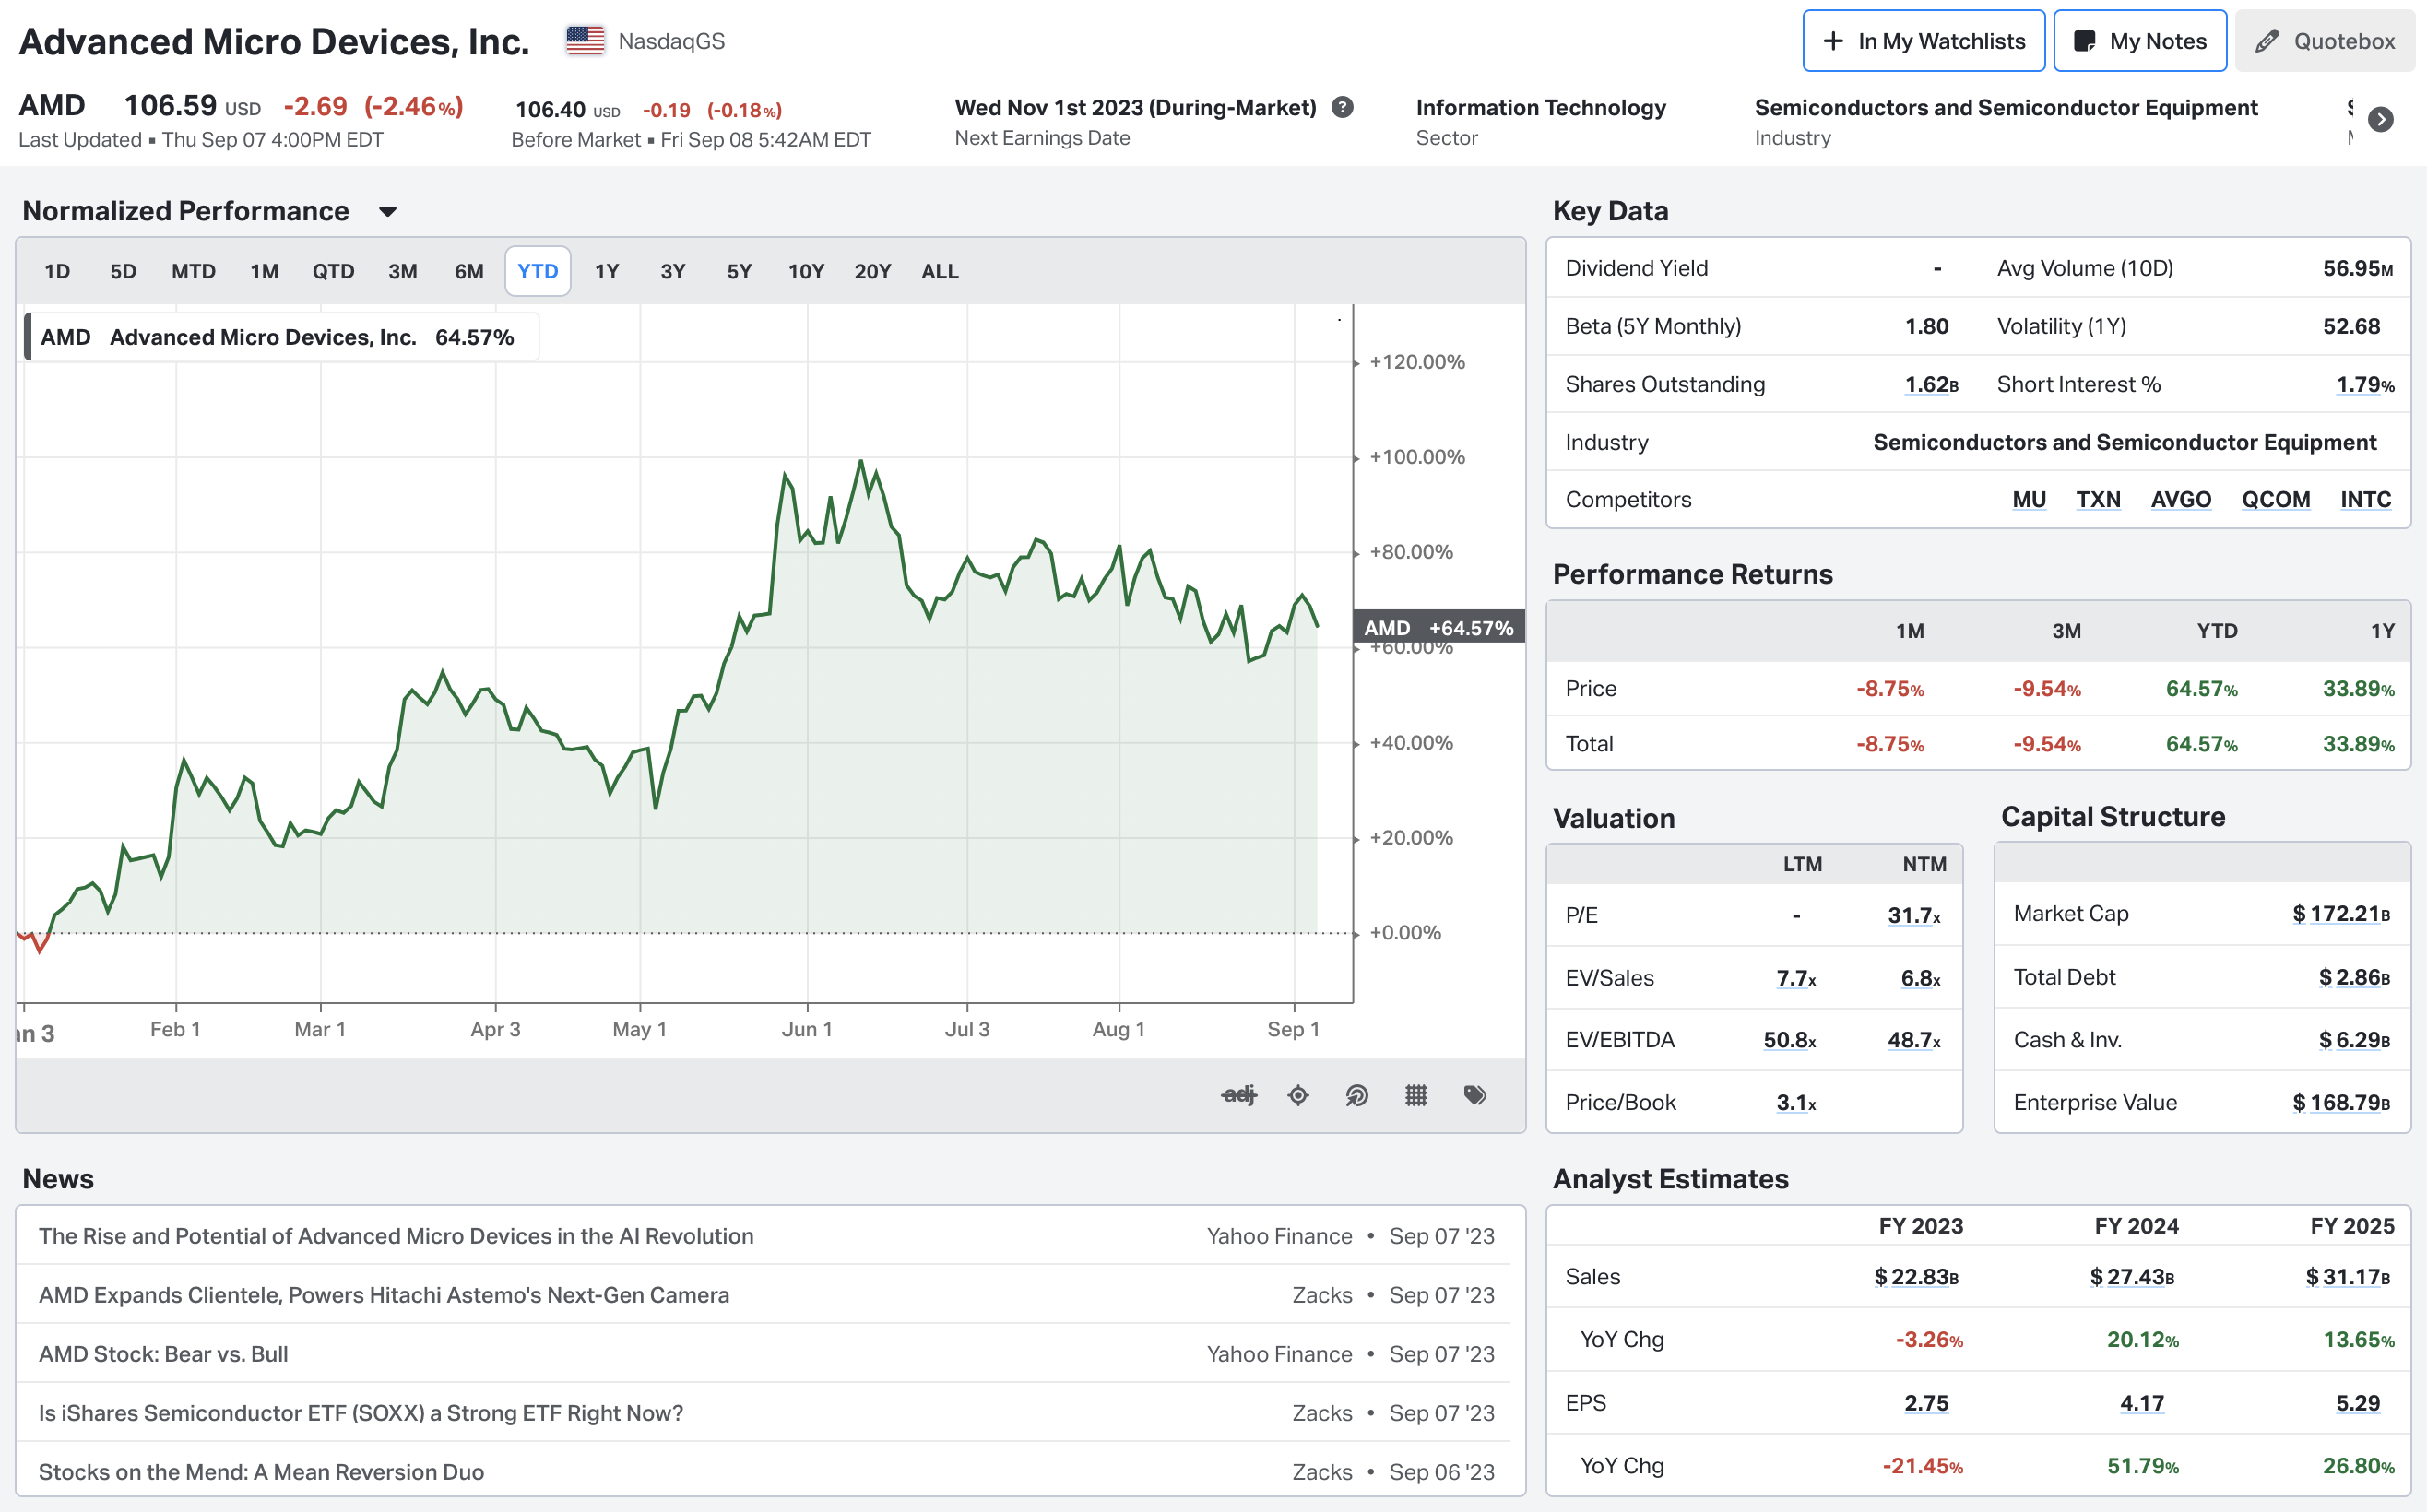The height and width of the screenshot is (1512, 2427).
Task: Click the Volatility (1Y) value 52.68
Action: tap(2351, 326)
